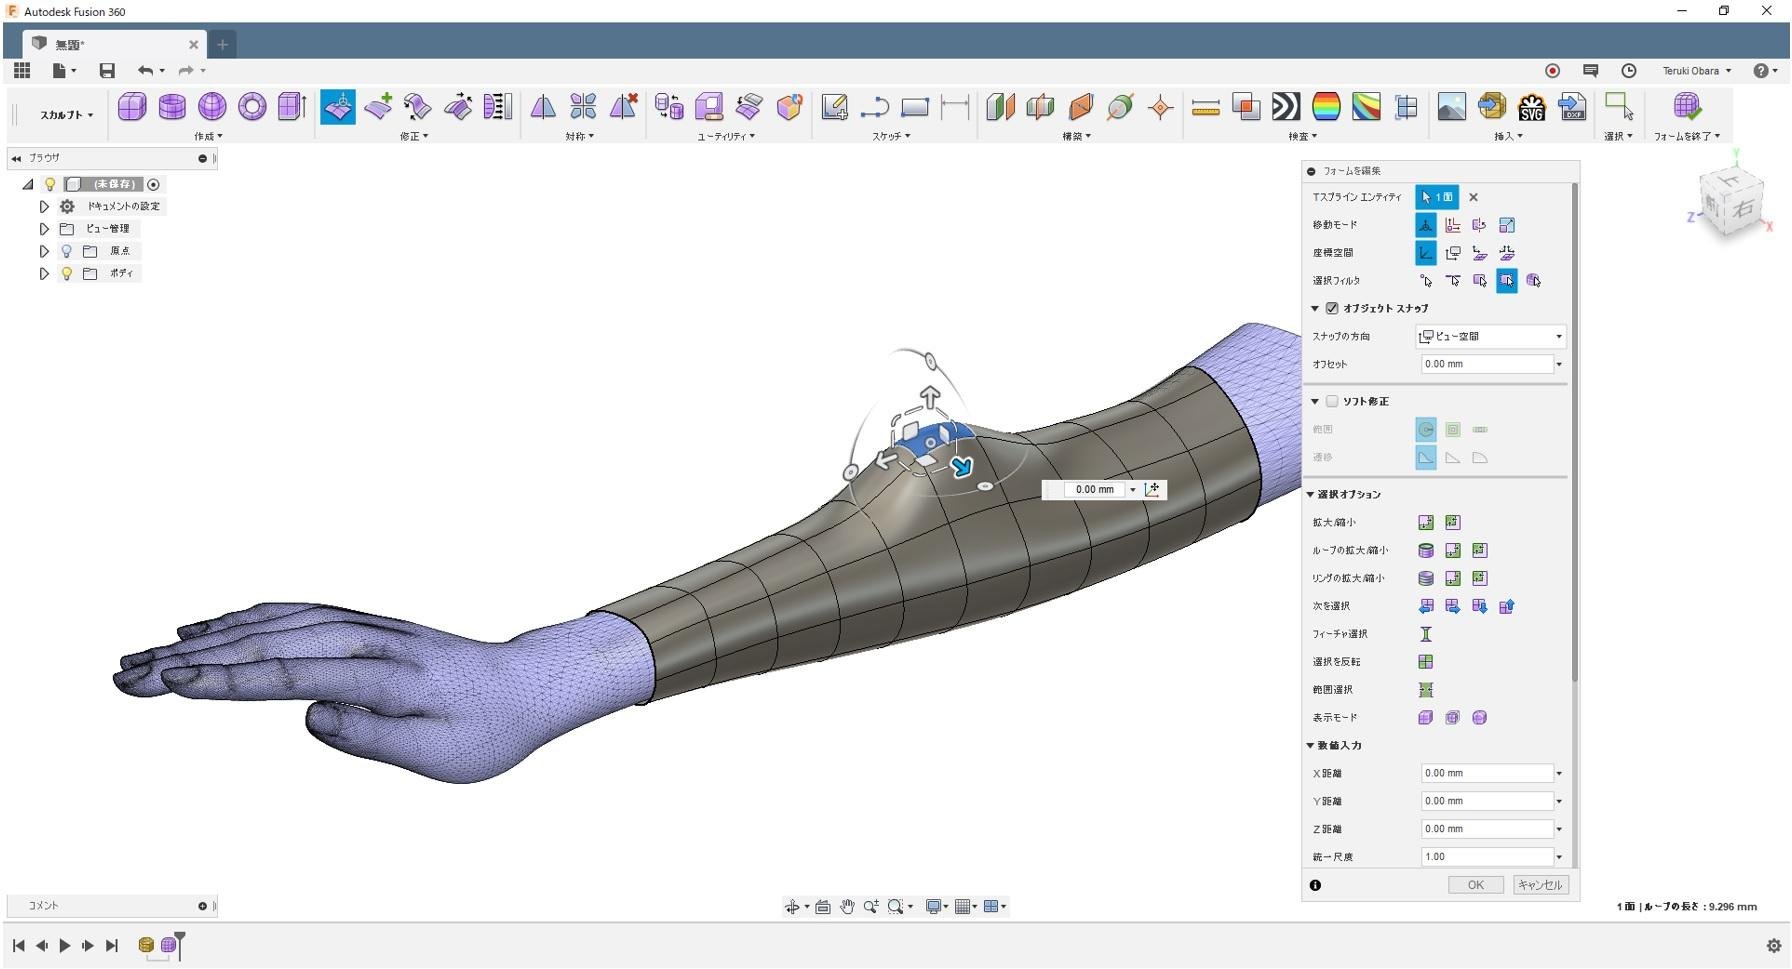Enable the Soft Modification checkbox
Image resolution: width=1792 pixels, height=969 pixels.
click(x=1332, y=401)
